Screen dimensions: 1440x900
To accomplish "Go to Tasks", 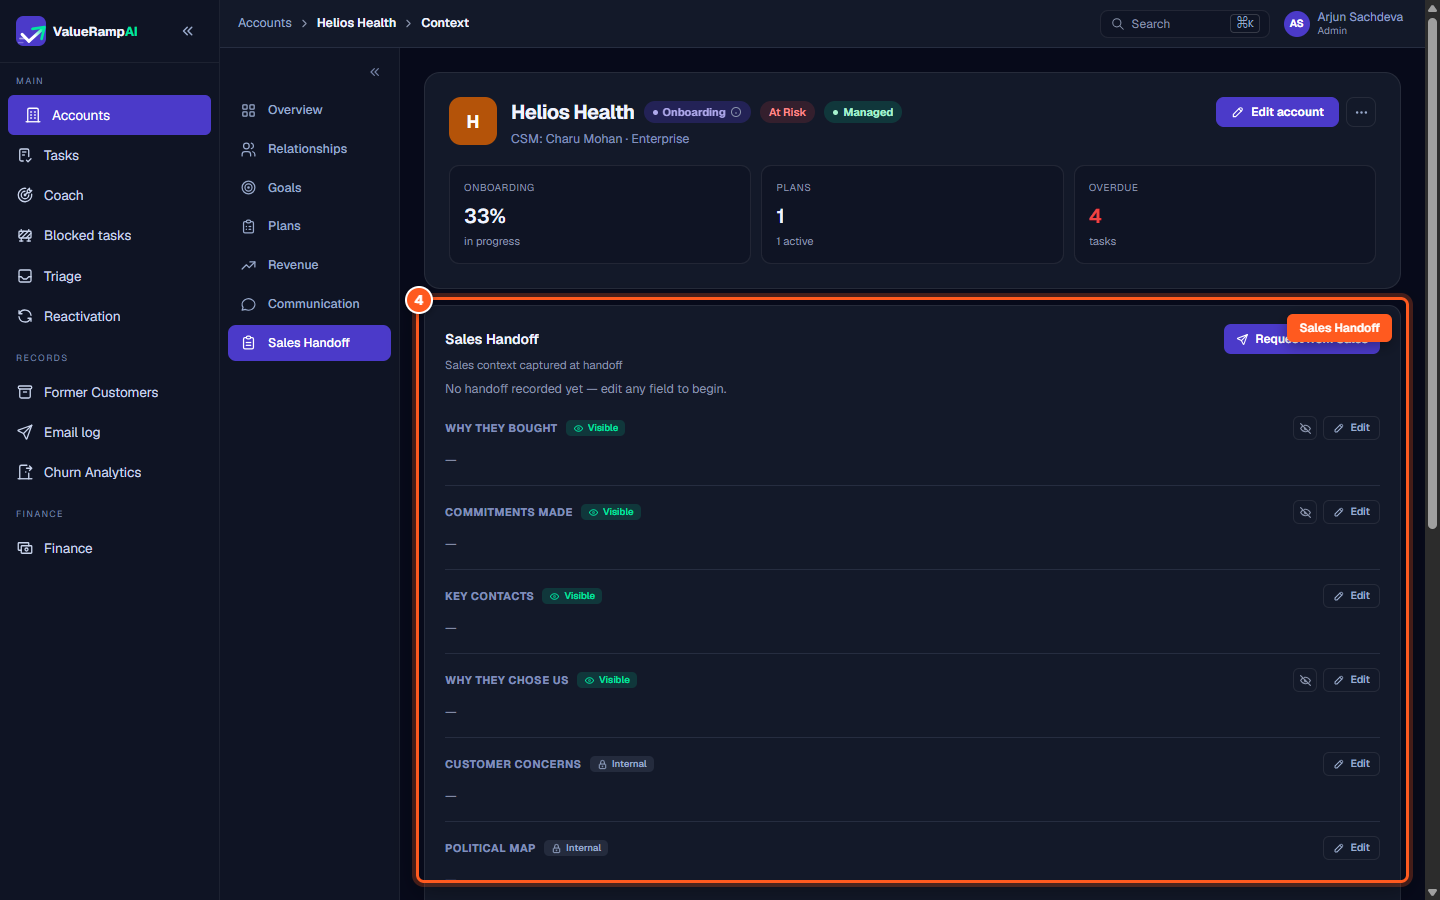I will (109, 155).
